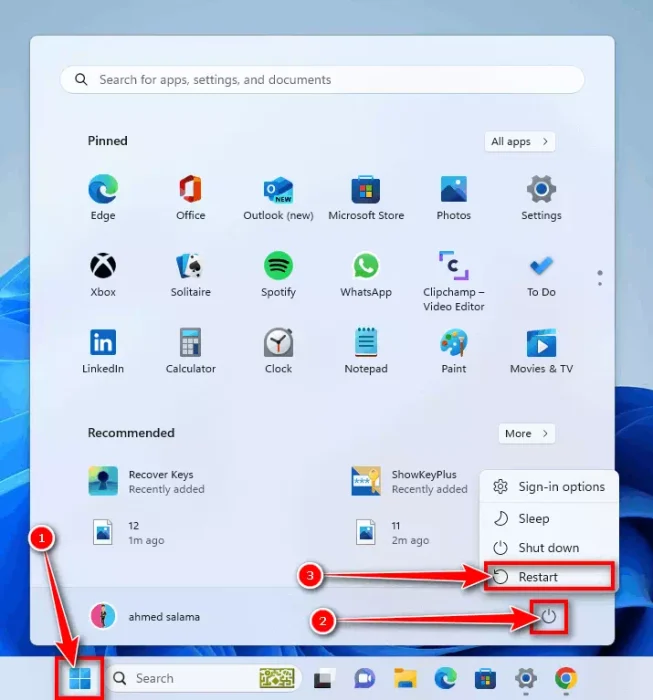Screen dimensions: 653x700
Task: Open recommended Recover Keys app
Action: click(x=147, y=481)
